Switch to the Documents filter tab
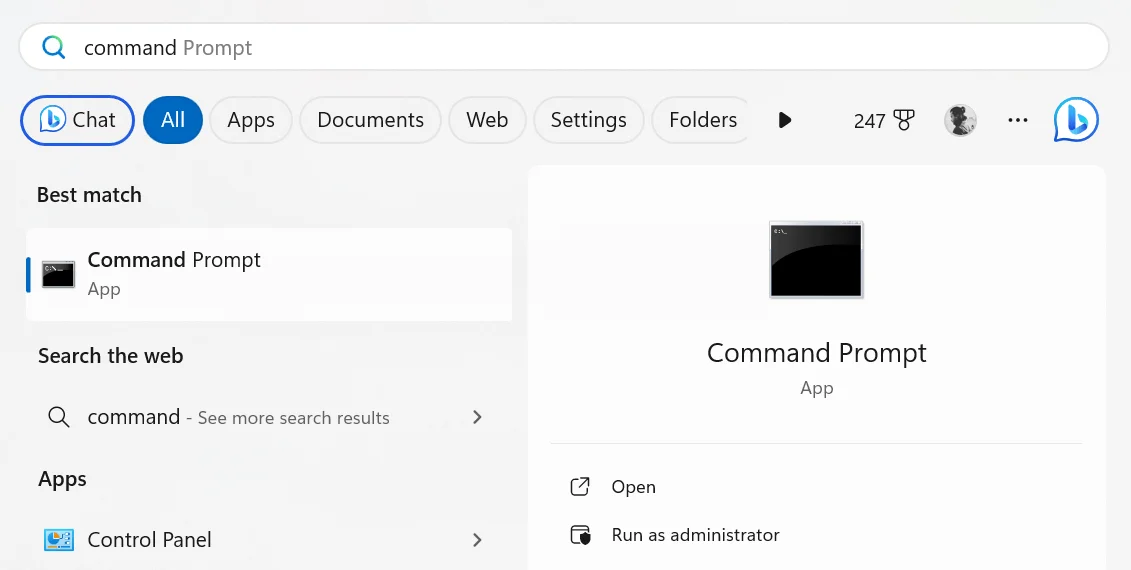The image size is (1131, 570). click(x=371, y=120)
